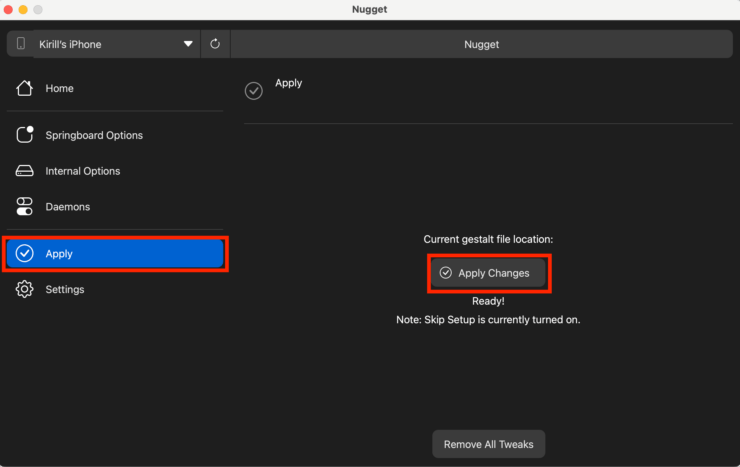Expand device list using dropdown arrow
The width and height of the screenshot is (740, 467).
[x=188, y=44]
